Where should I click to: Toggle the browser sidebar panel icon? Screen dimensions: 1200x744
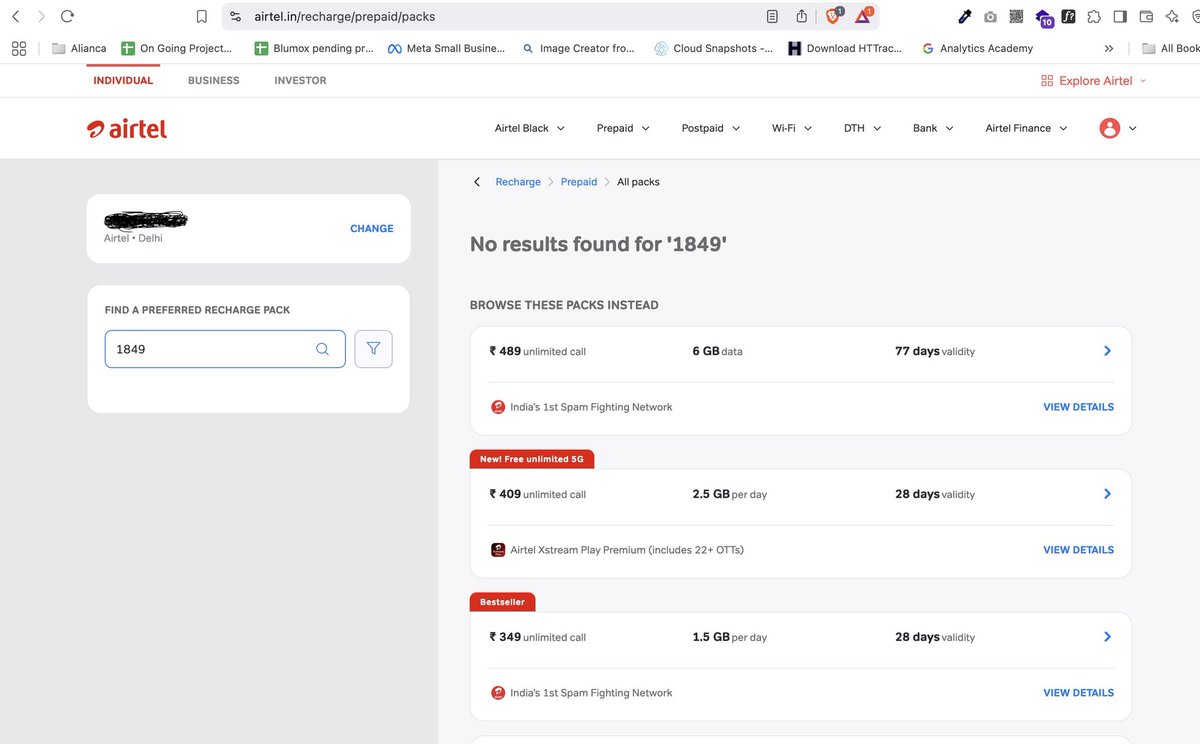pos(1120,16)
